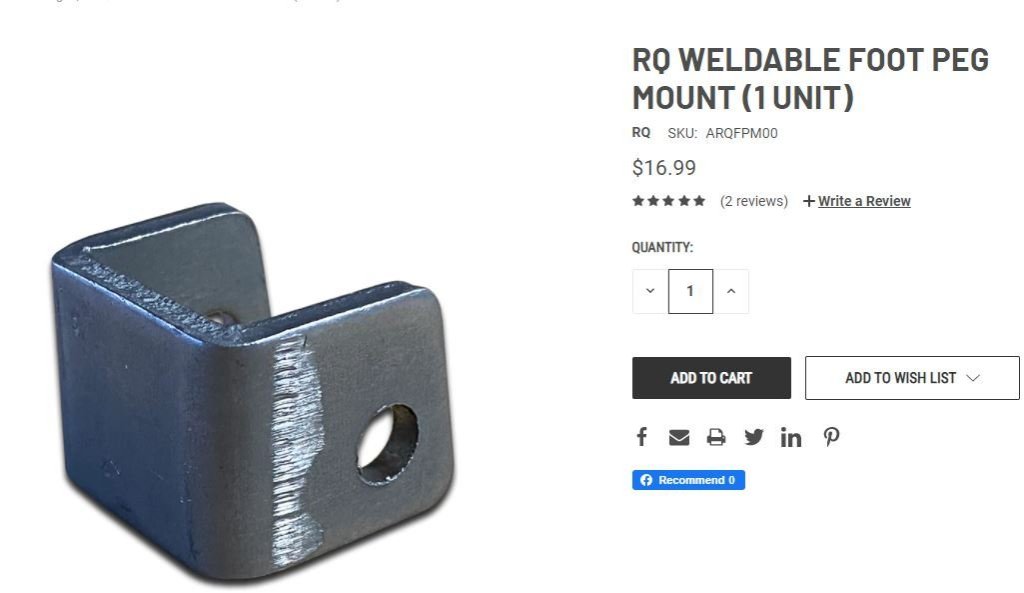Click the printer icon to print page

(716, 437)
